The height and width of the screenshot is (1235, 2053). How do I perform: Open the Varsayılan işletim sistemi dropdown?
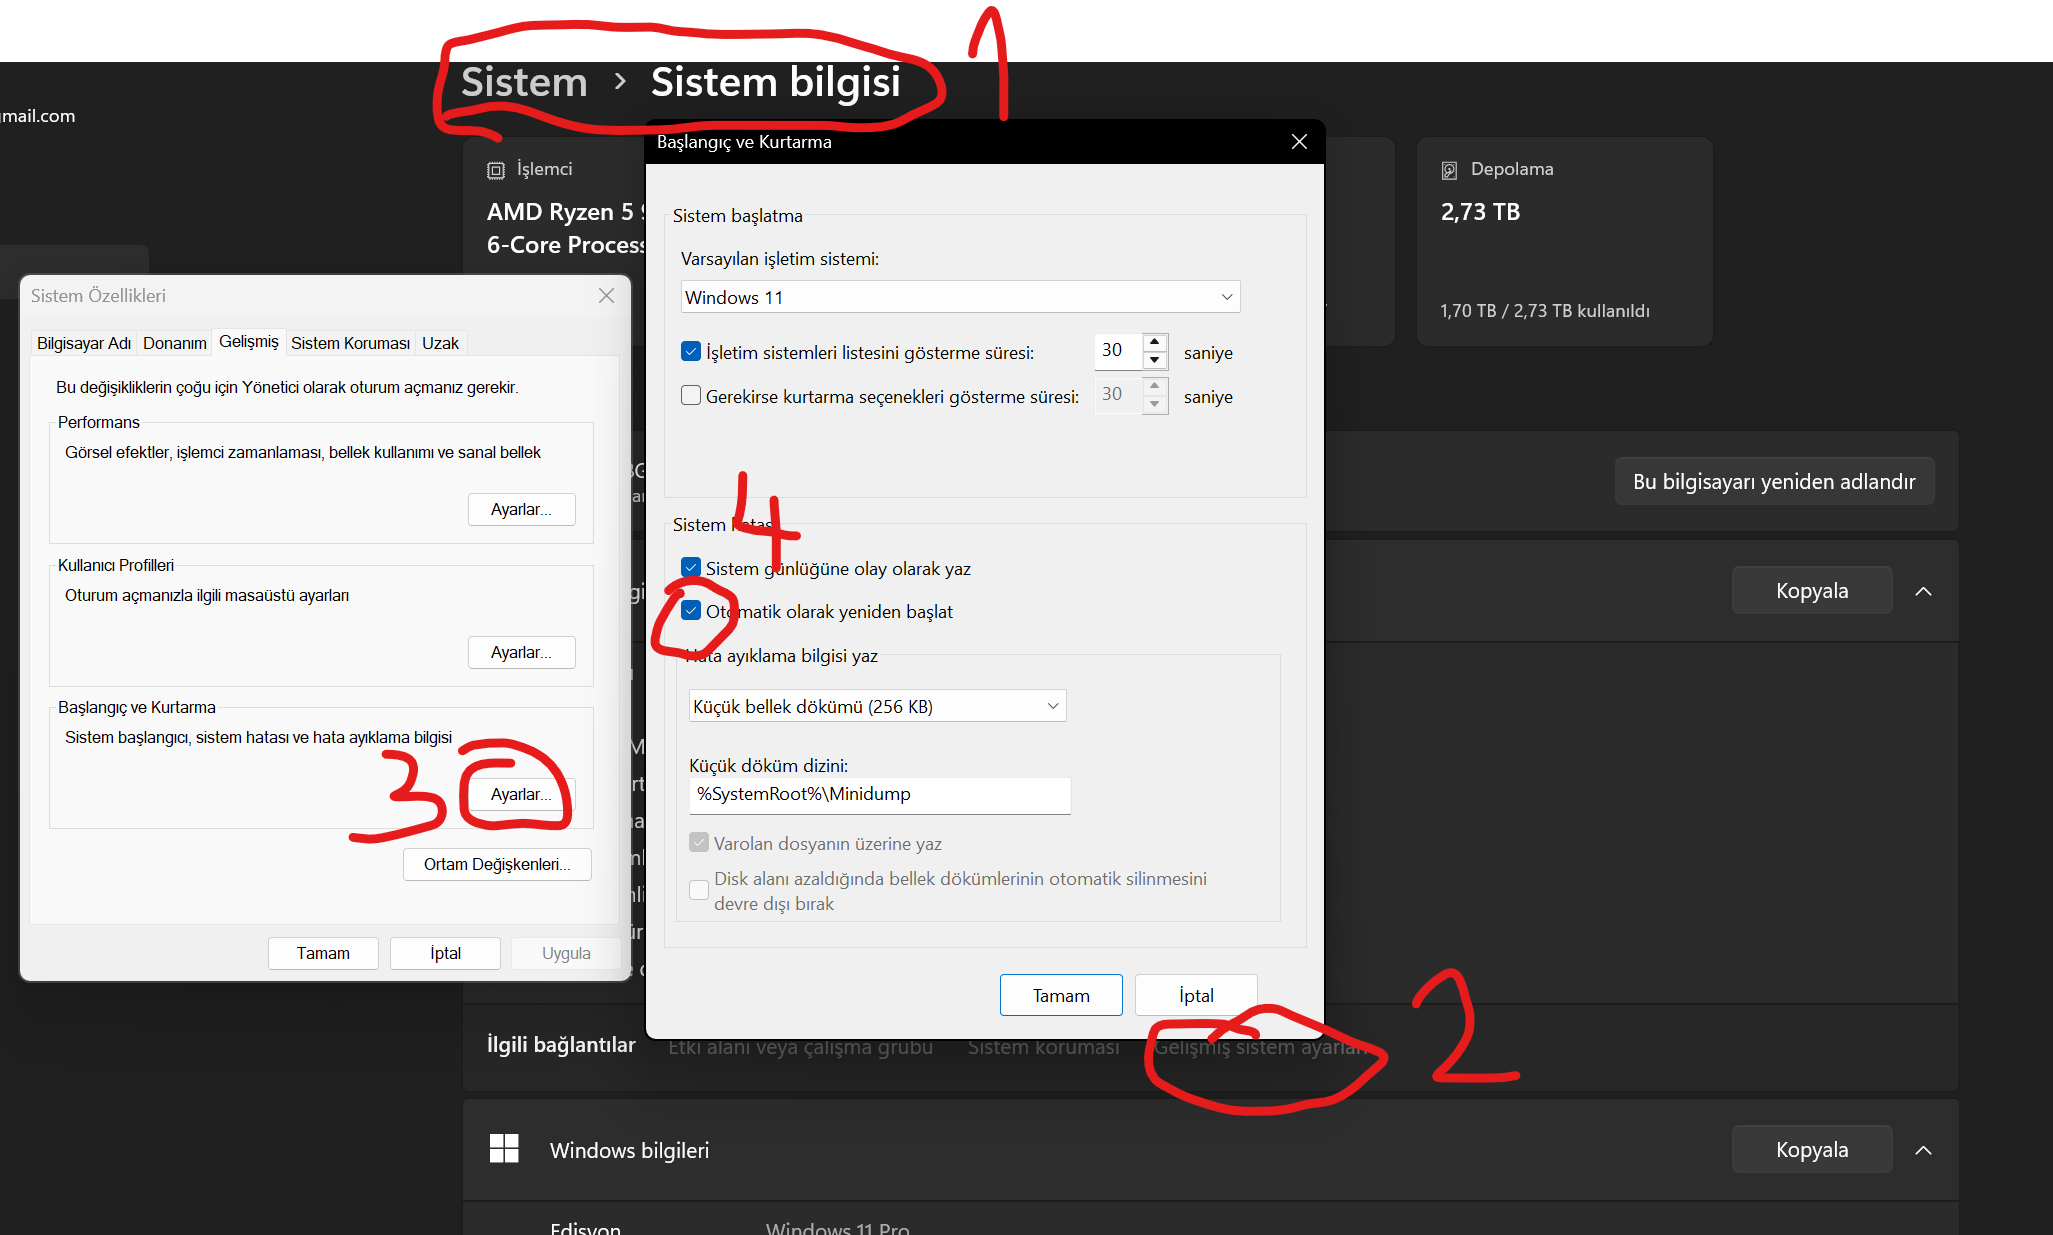tap(961, 297)
